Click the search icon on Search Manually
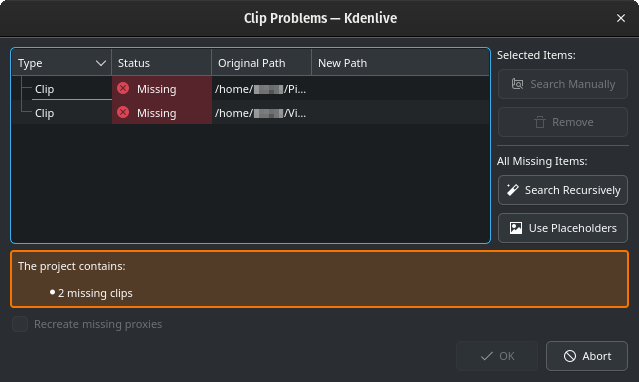This screenshot has width=639, height=382. (518, 84)
